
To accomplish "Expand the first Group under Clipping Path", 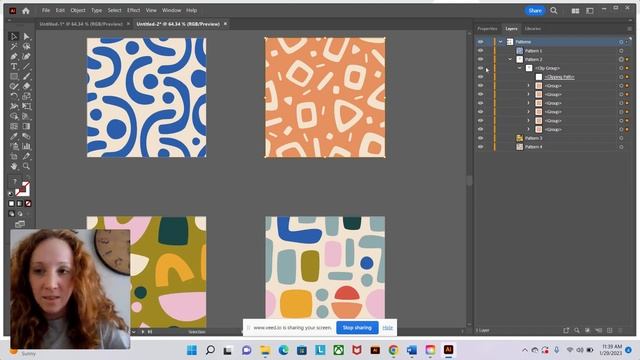I will coord(529,86).
